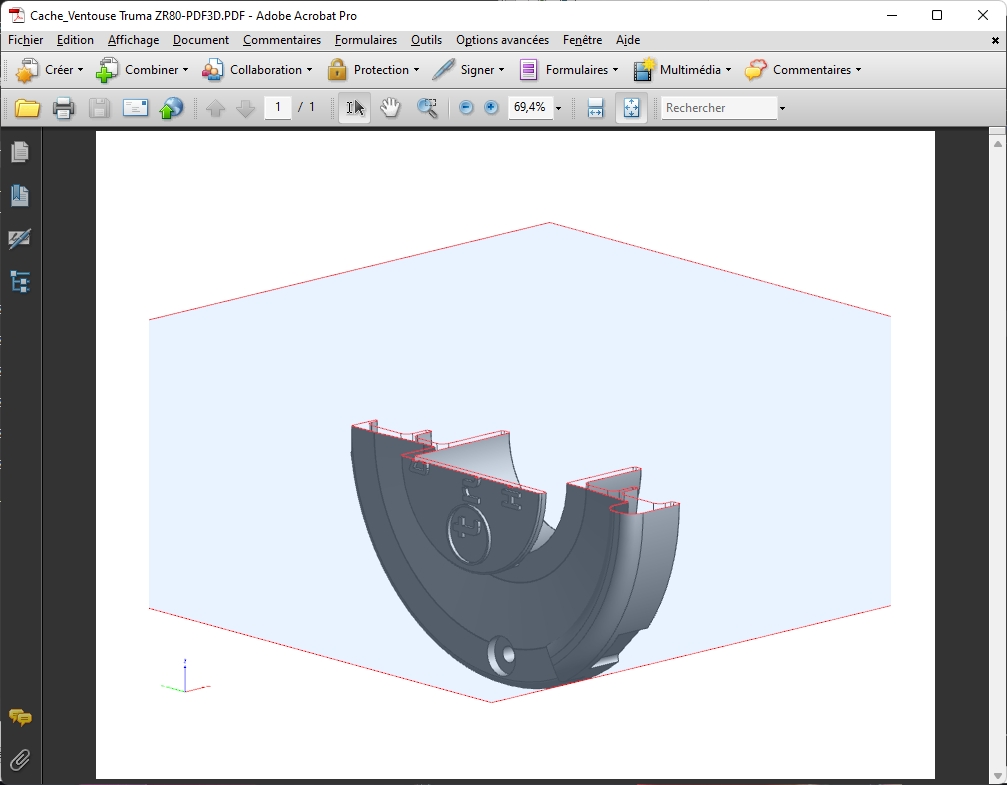This screenshot has width=1007, height=785.
Task: Open the Model Tree panel
Action: 20,282
